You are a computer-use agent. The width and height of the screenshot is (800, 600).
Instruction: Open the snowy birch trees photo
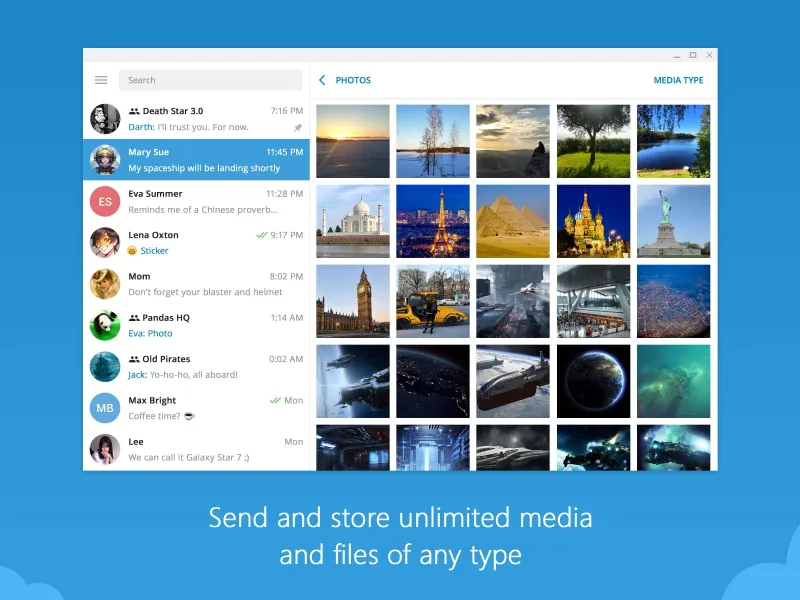433,141
